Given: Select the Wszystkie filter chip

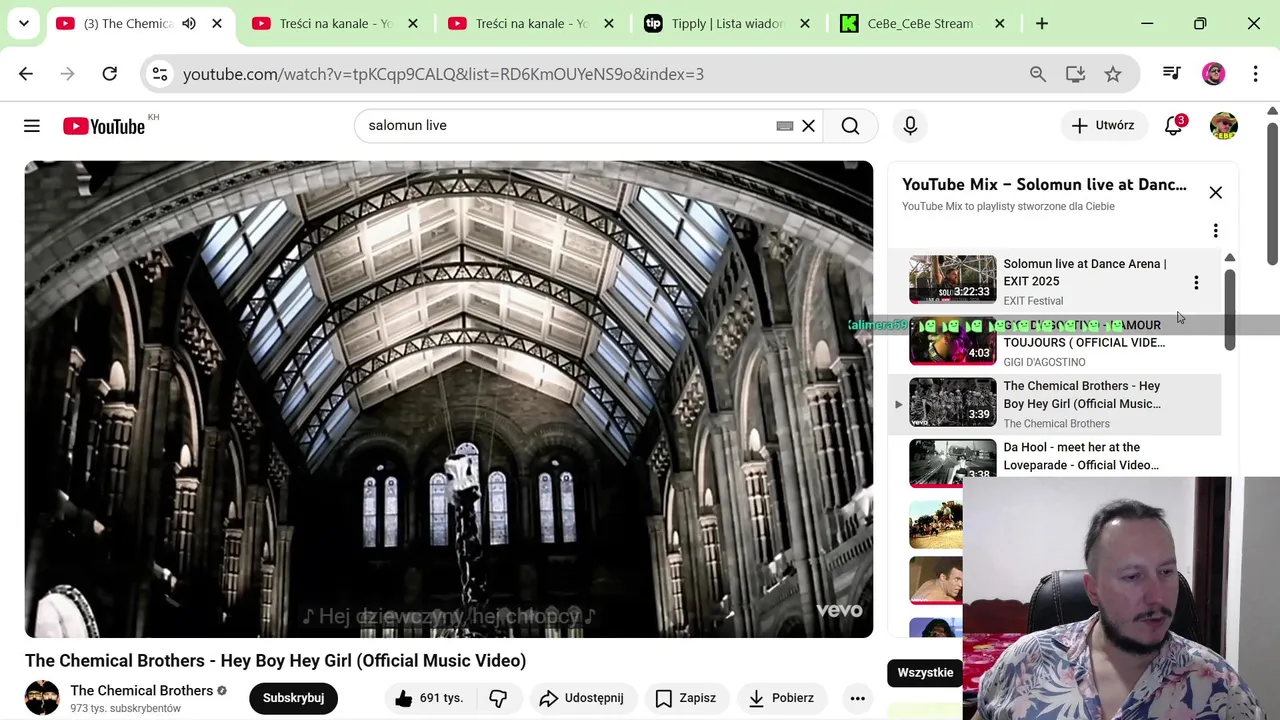Looking at the screenshot, I should [x=925, y=672].
